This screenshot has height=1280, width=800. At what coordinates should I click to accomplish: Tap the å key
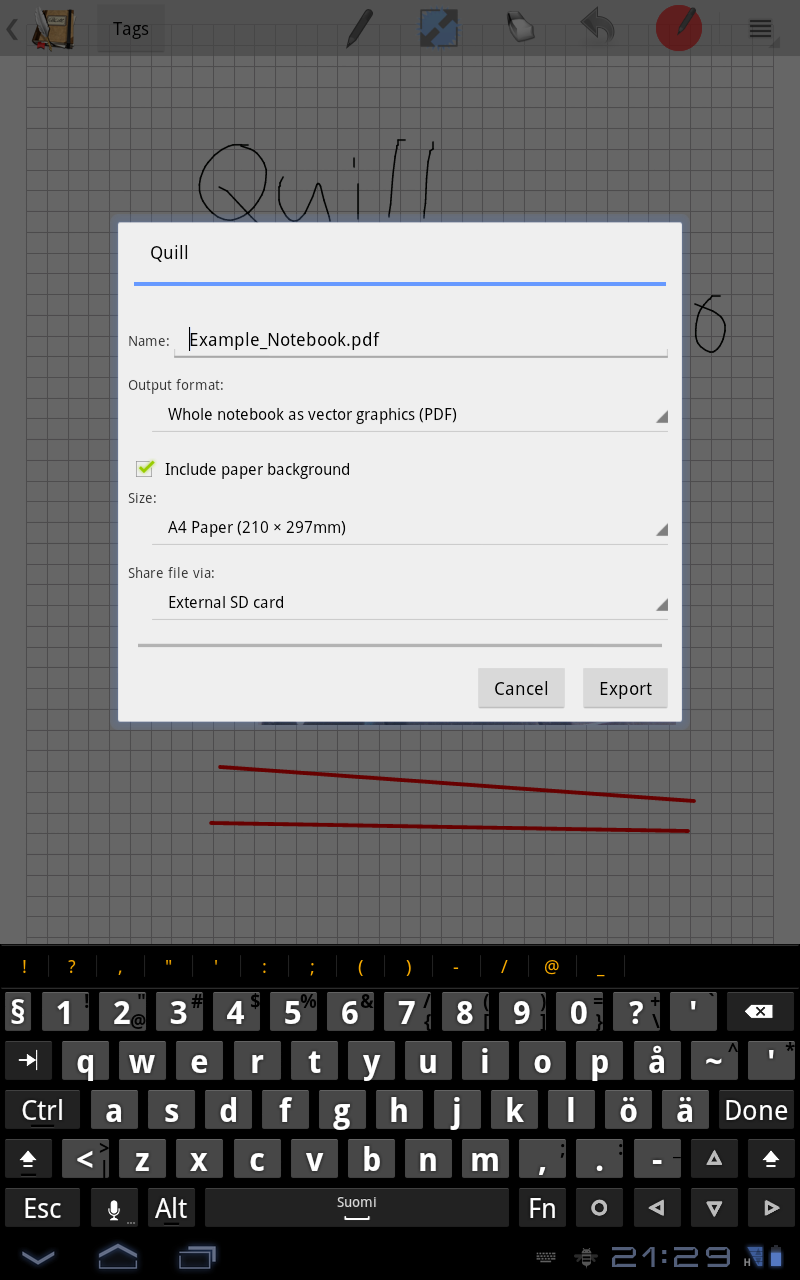coord(656,1060)
